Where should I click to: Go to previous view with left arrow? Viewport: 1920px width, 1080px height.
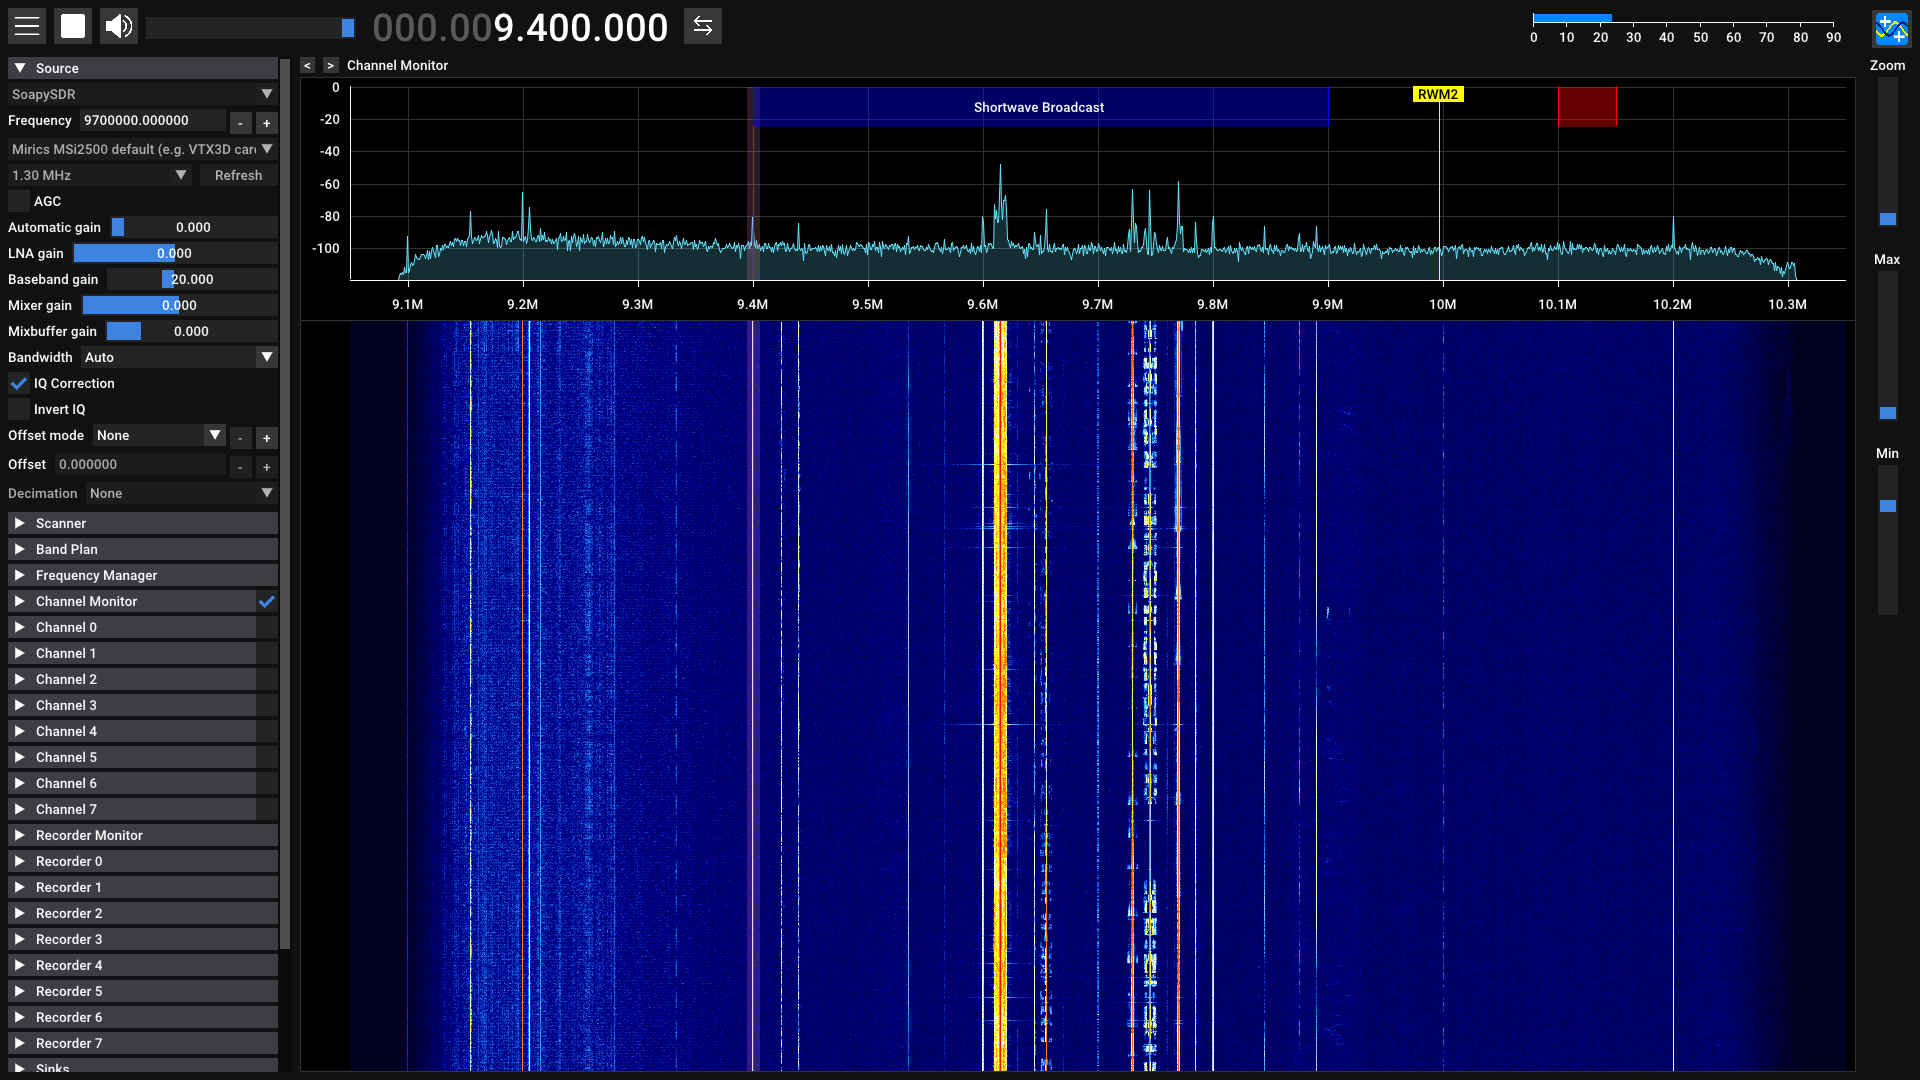click(x=308, y=65)
